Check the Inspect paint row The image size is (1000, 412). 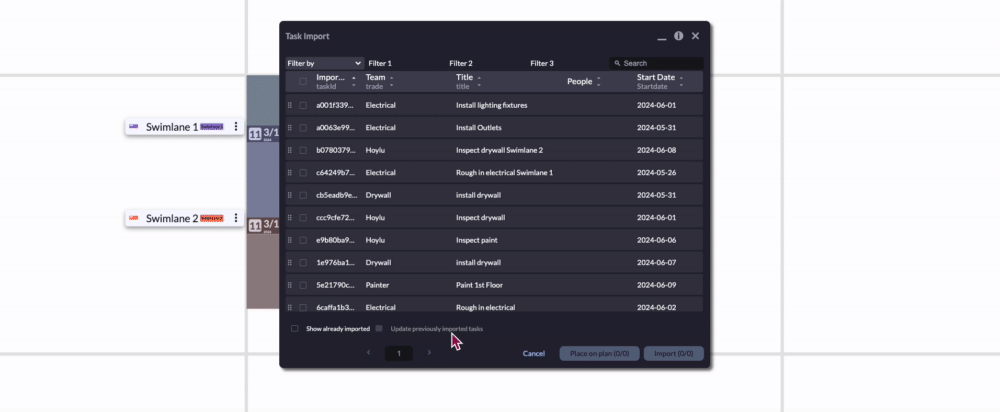pyautogui.click(x=303, y=240)
